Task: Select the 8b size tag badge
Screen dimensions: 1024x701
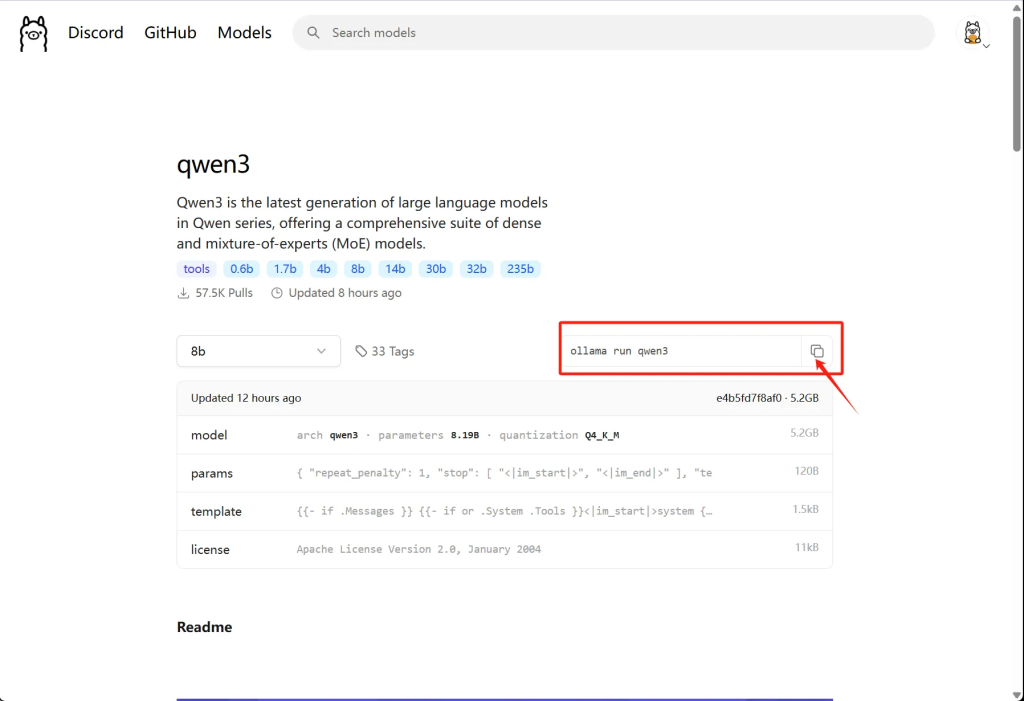Action: tap(357, 269)
